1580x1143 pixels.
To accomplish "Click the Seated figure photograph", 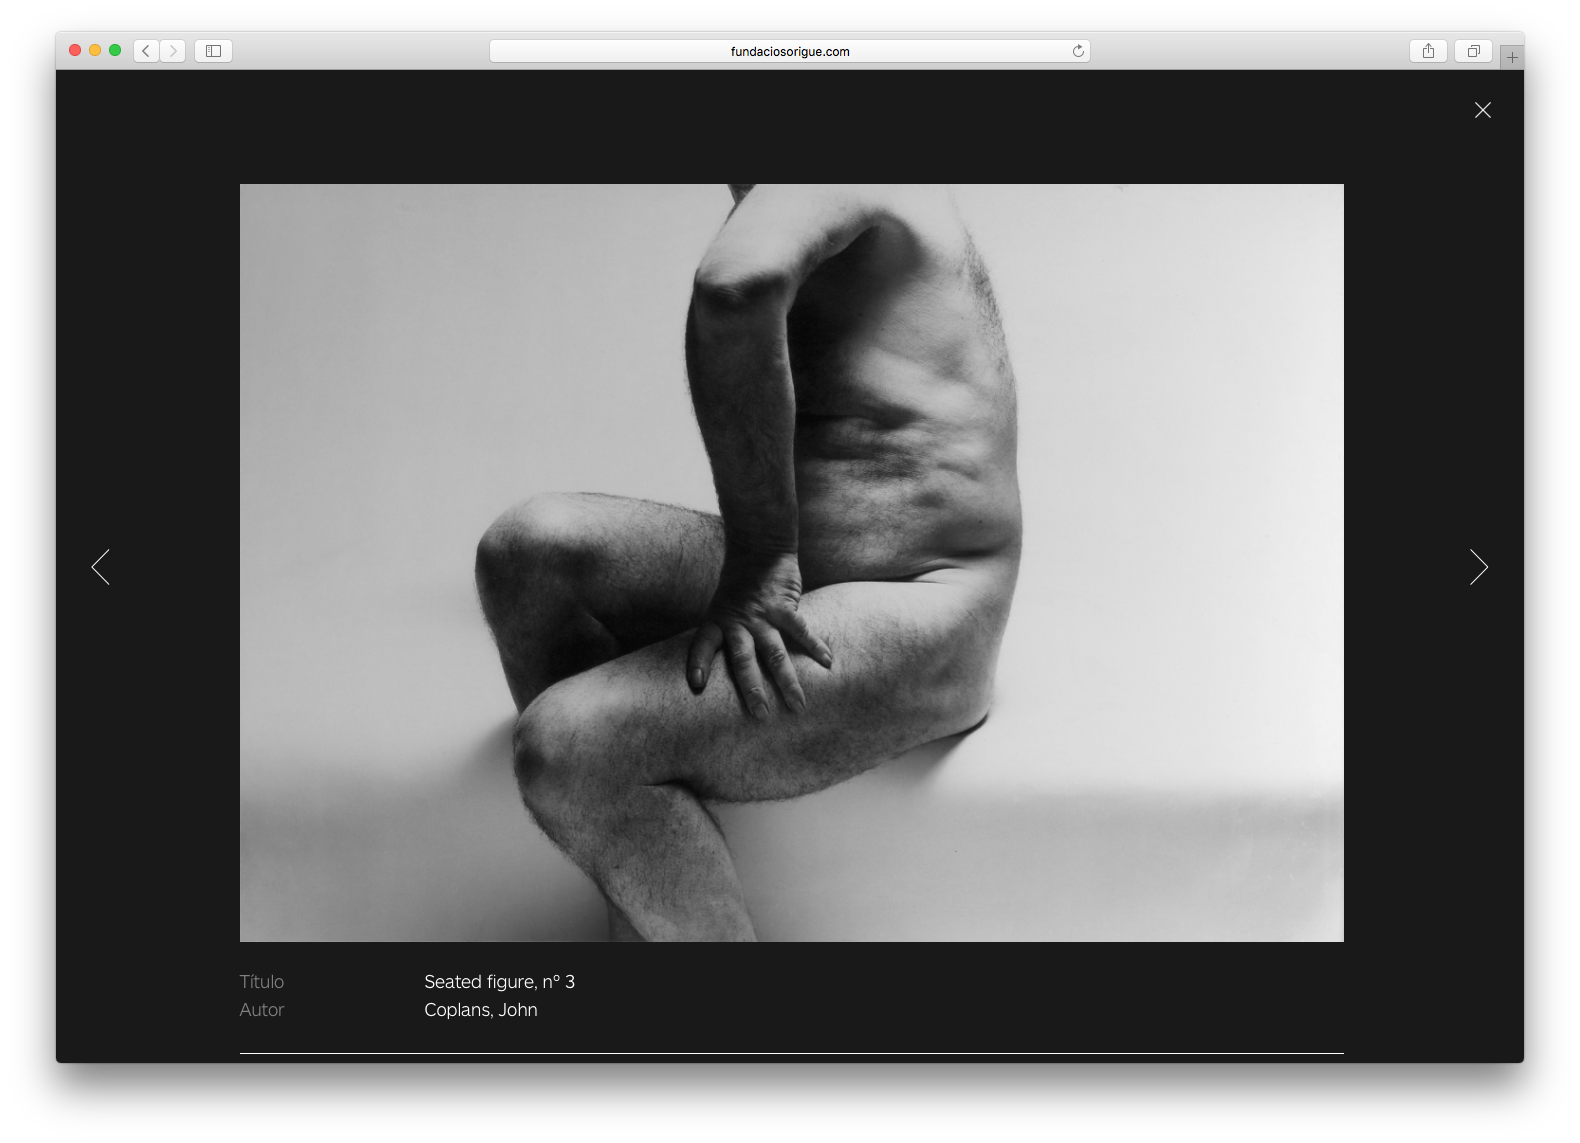I will click(x=792, y=563).
